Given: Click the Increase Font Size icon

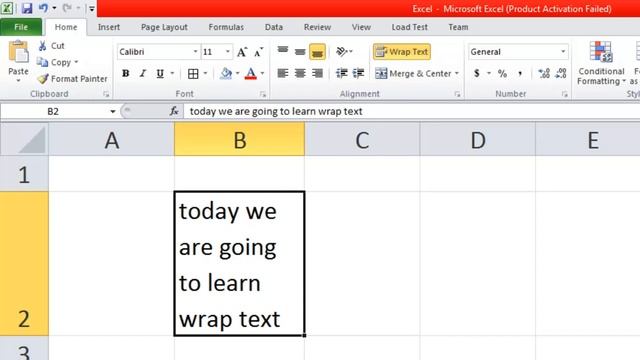Looking at the screenshot, I should pos(242,52).
